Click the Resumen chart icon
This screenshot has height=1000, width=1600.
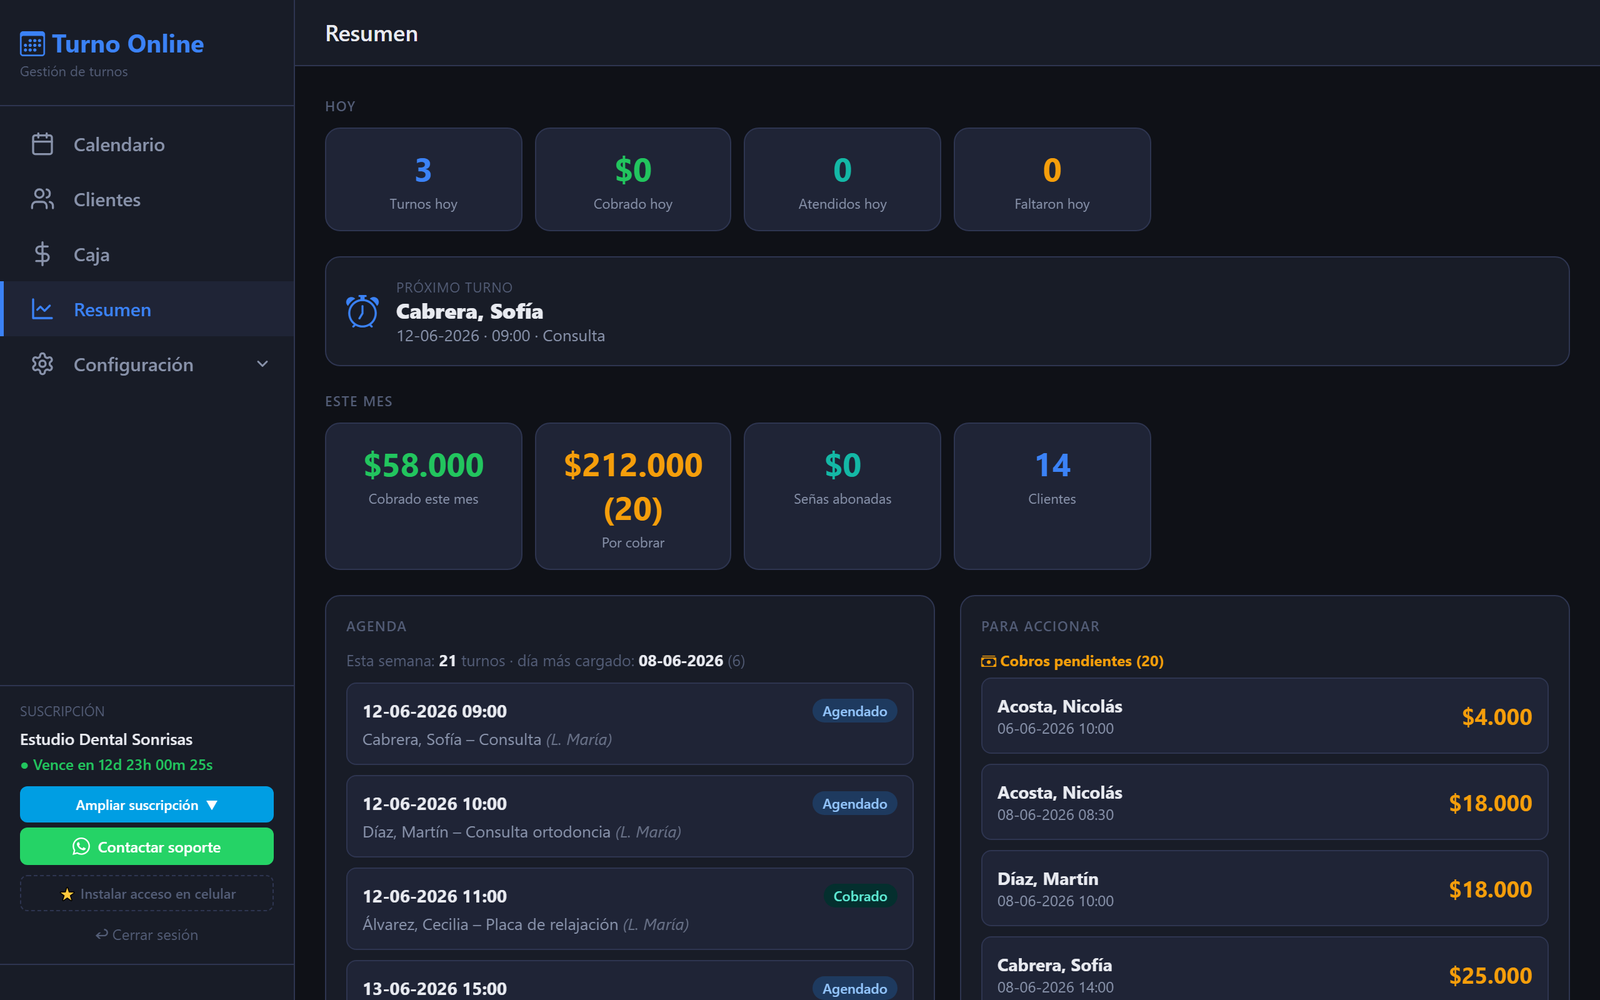pyautogui.click(x=42, y=309)
